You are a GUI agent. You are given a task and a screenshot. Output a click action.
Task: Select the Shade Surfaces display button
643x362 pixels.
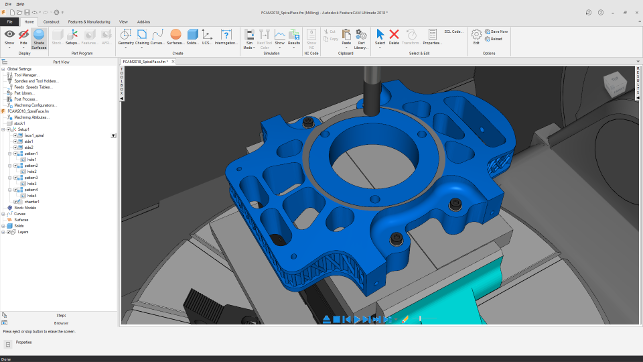(x=39, y=39)
